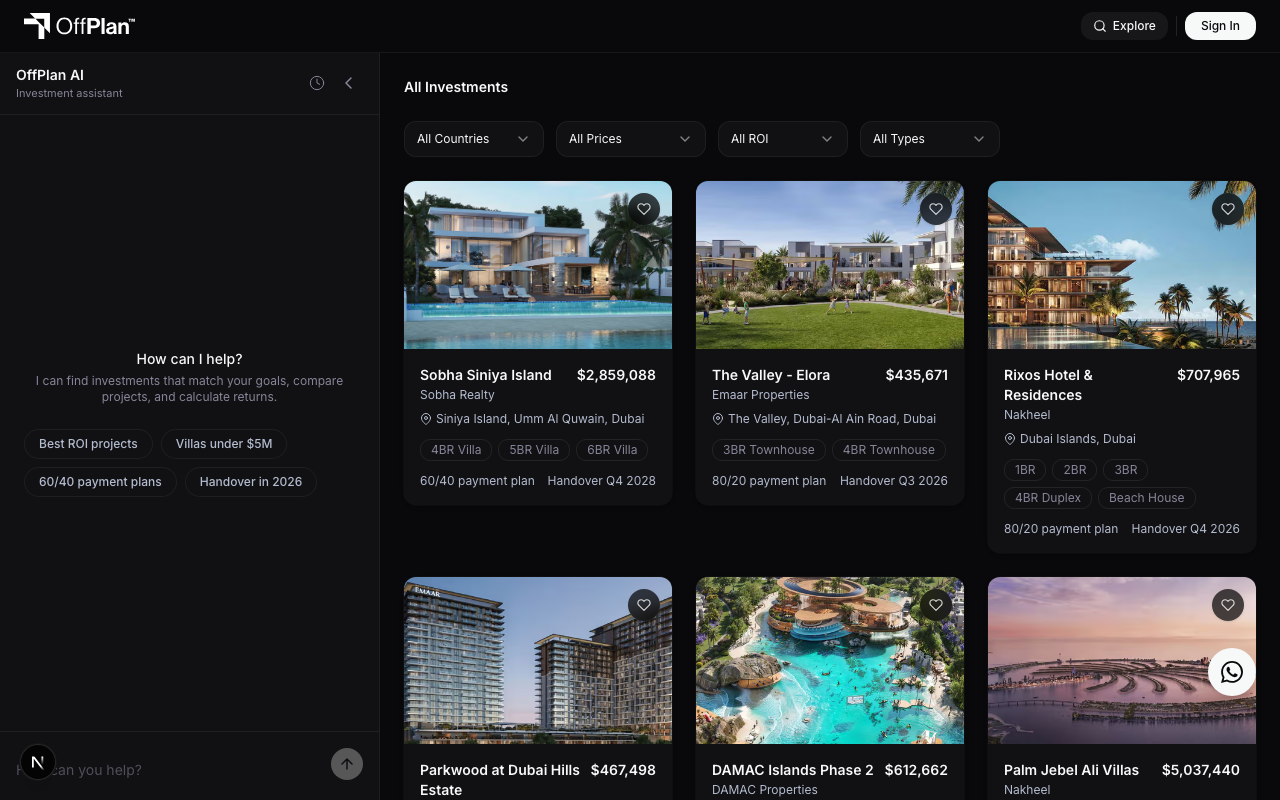Click Handover Q4 2028 text
This screenshot has width=1280, height=800.
click(602, 481)
